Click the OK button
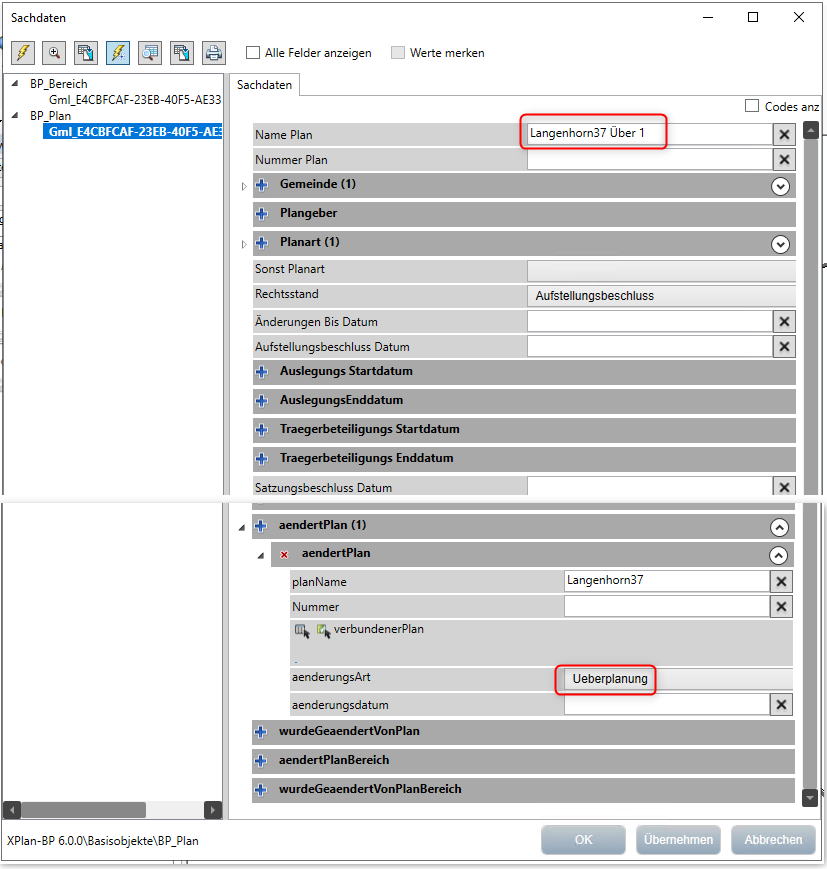Screen dimensions: 827x869 pyautogui.click(x=583, y=840)
